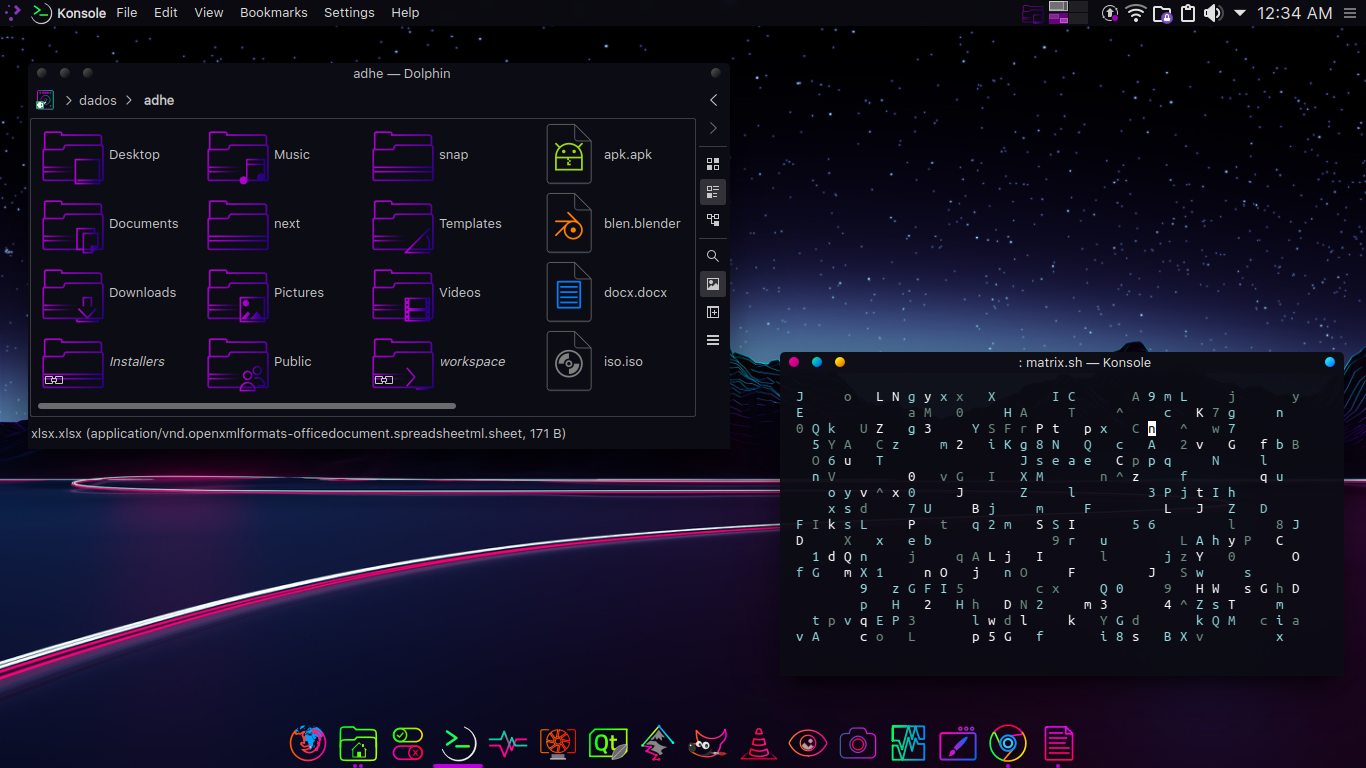Launch Firefox from the dock
Image resolution: width=1366 pixels, height=768 pixels.
308,742
